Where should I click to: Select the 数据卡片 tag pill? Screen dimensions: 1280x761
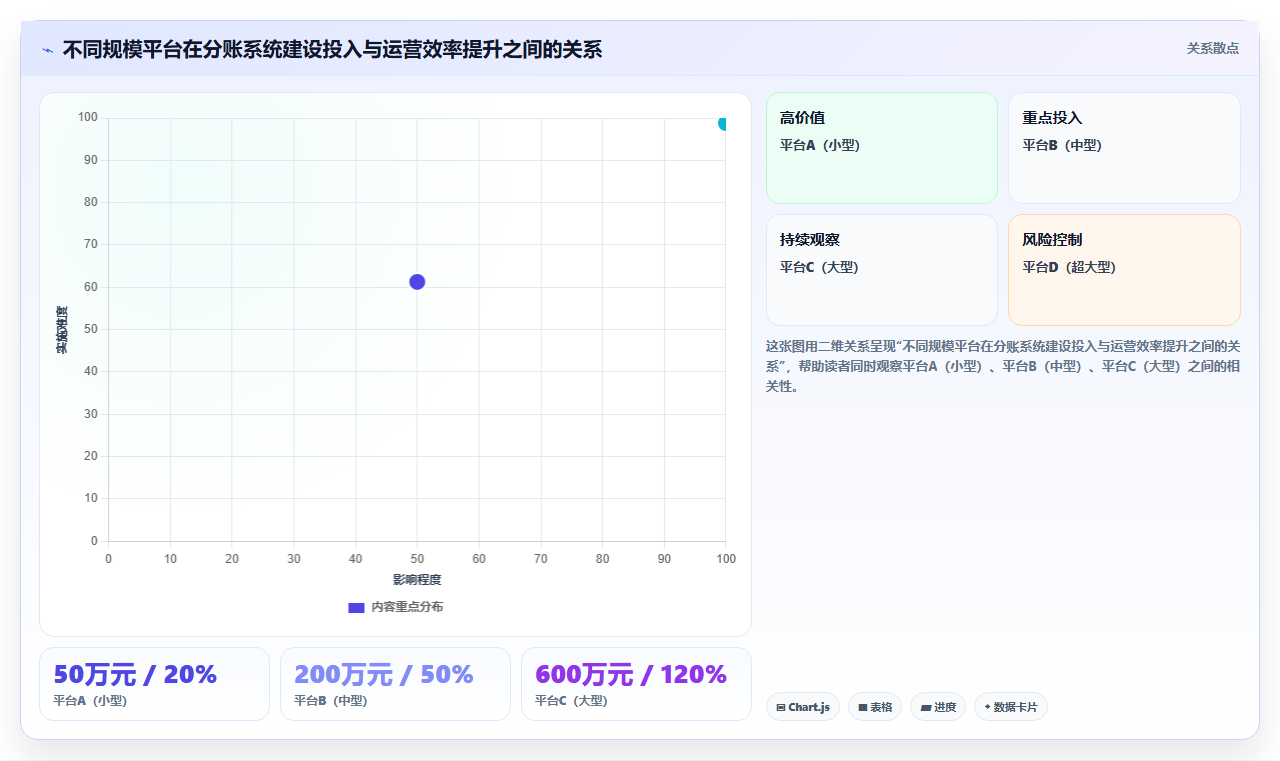click(x=1011, y=707)
